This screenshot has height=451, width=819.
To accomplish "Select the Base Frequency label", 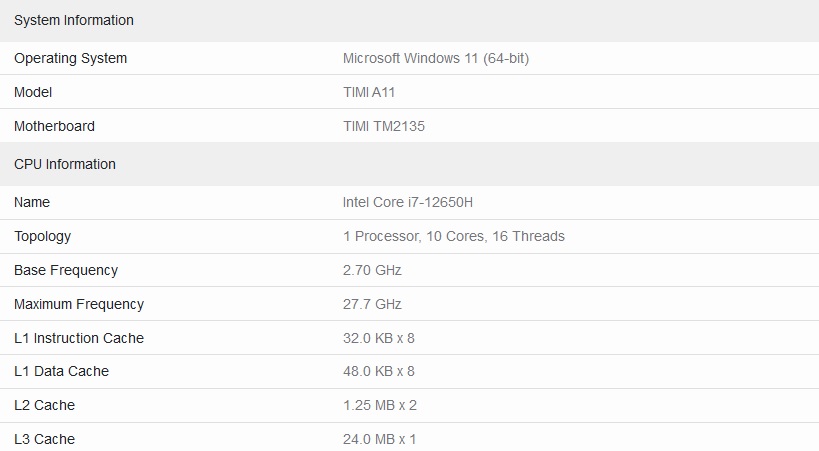I will click(x=66, y=270).
